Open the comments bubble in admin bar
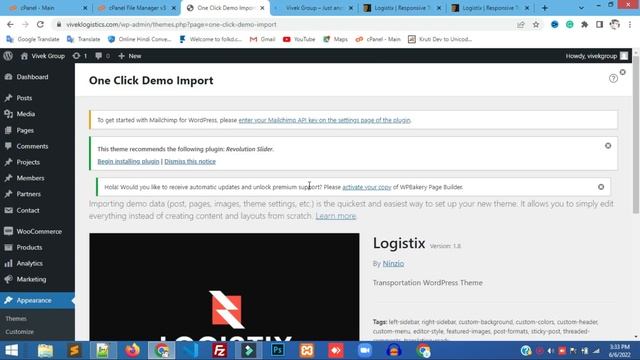 (x=102, y=56)
